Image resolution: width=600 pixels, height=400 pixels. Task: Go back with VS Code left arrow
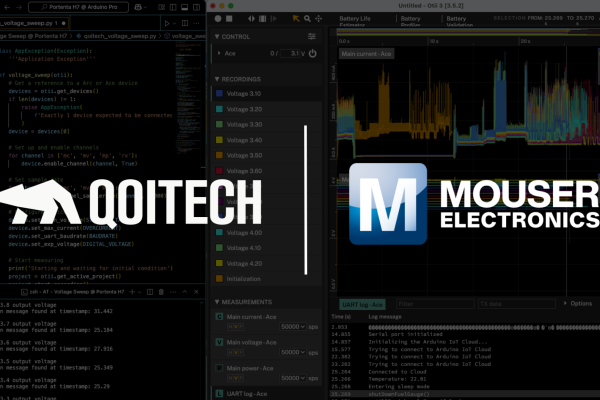7,7
